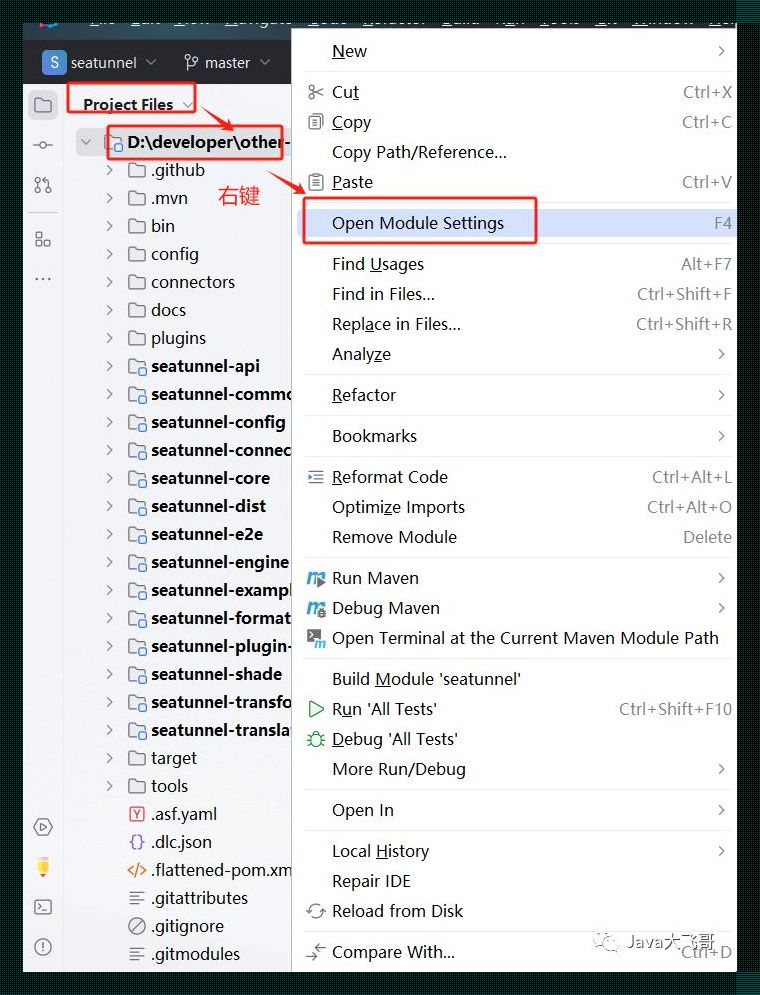Click the .asf.yaml file icon
The width and height of the screenshot is (760, 995).
[x=136, y=814]
